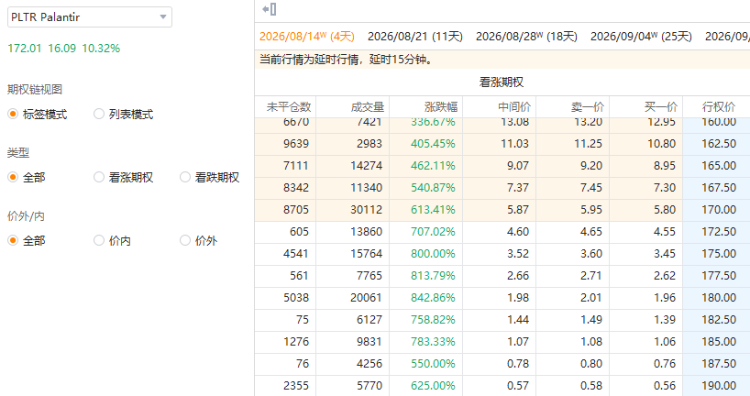
Task: Click change value 540.87%
Action: pyautogui.click(x=433, y=187)
